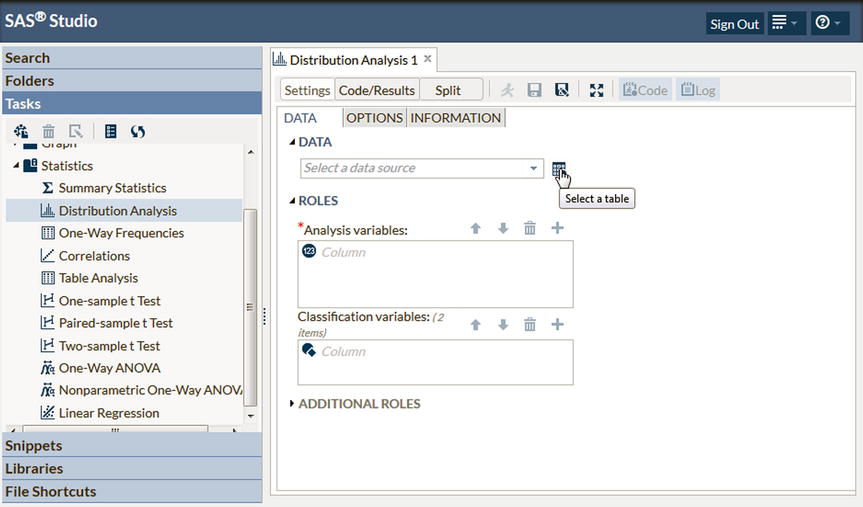
Task: Click the task tree vertical scrollbar thumb
Action: (x=250, y=307)
